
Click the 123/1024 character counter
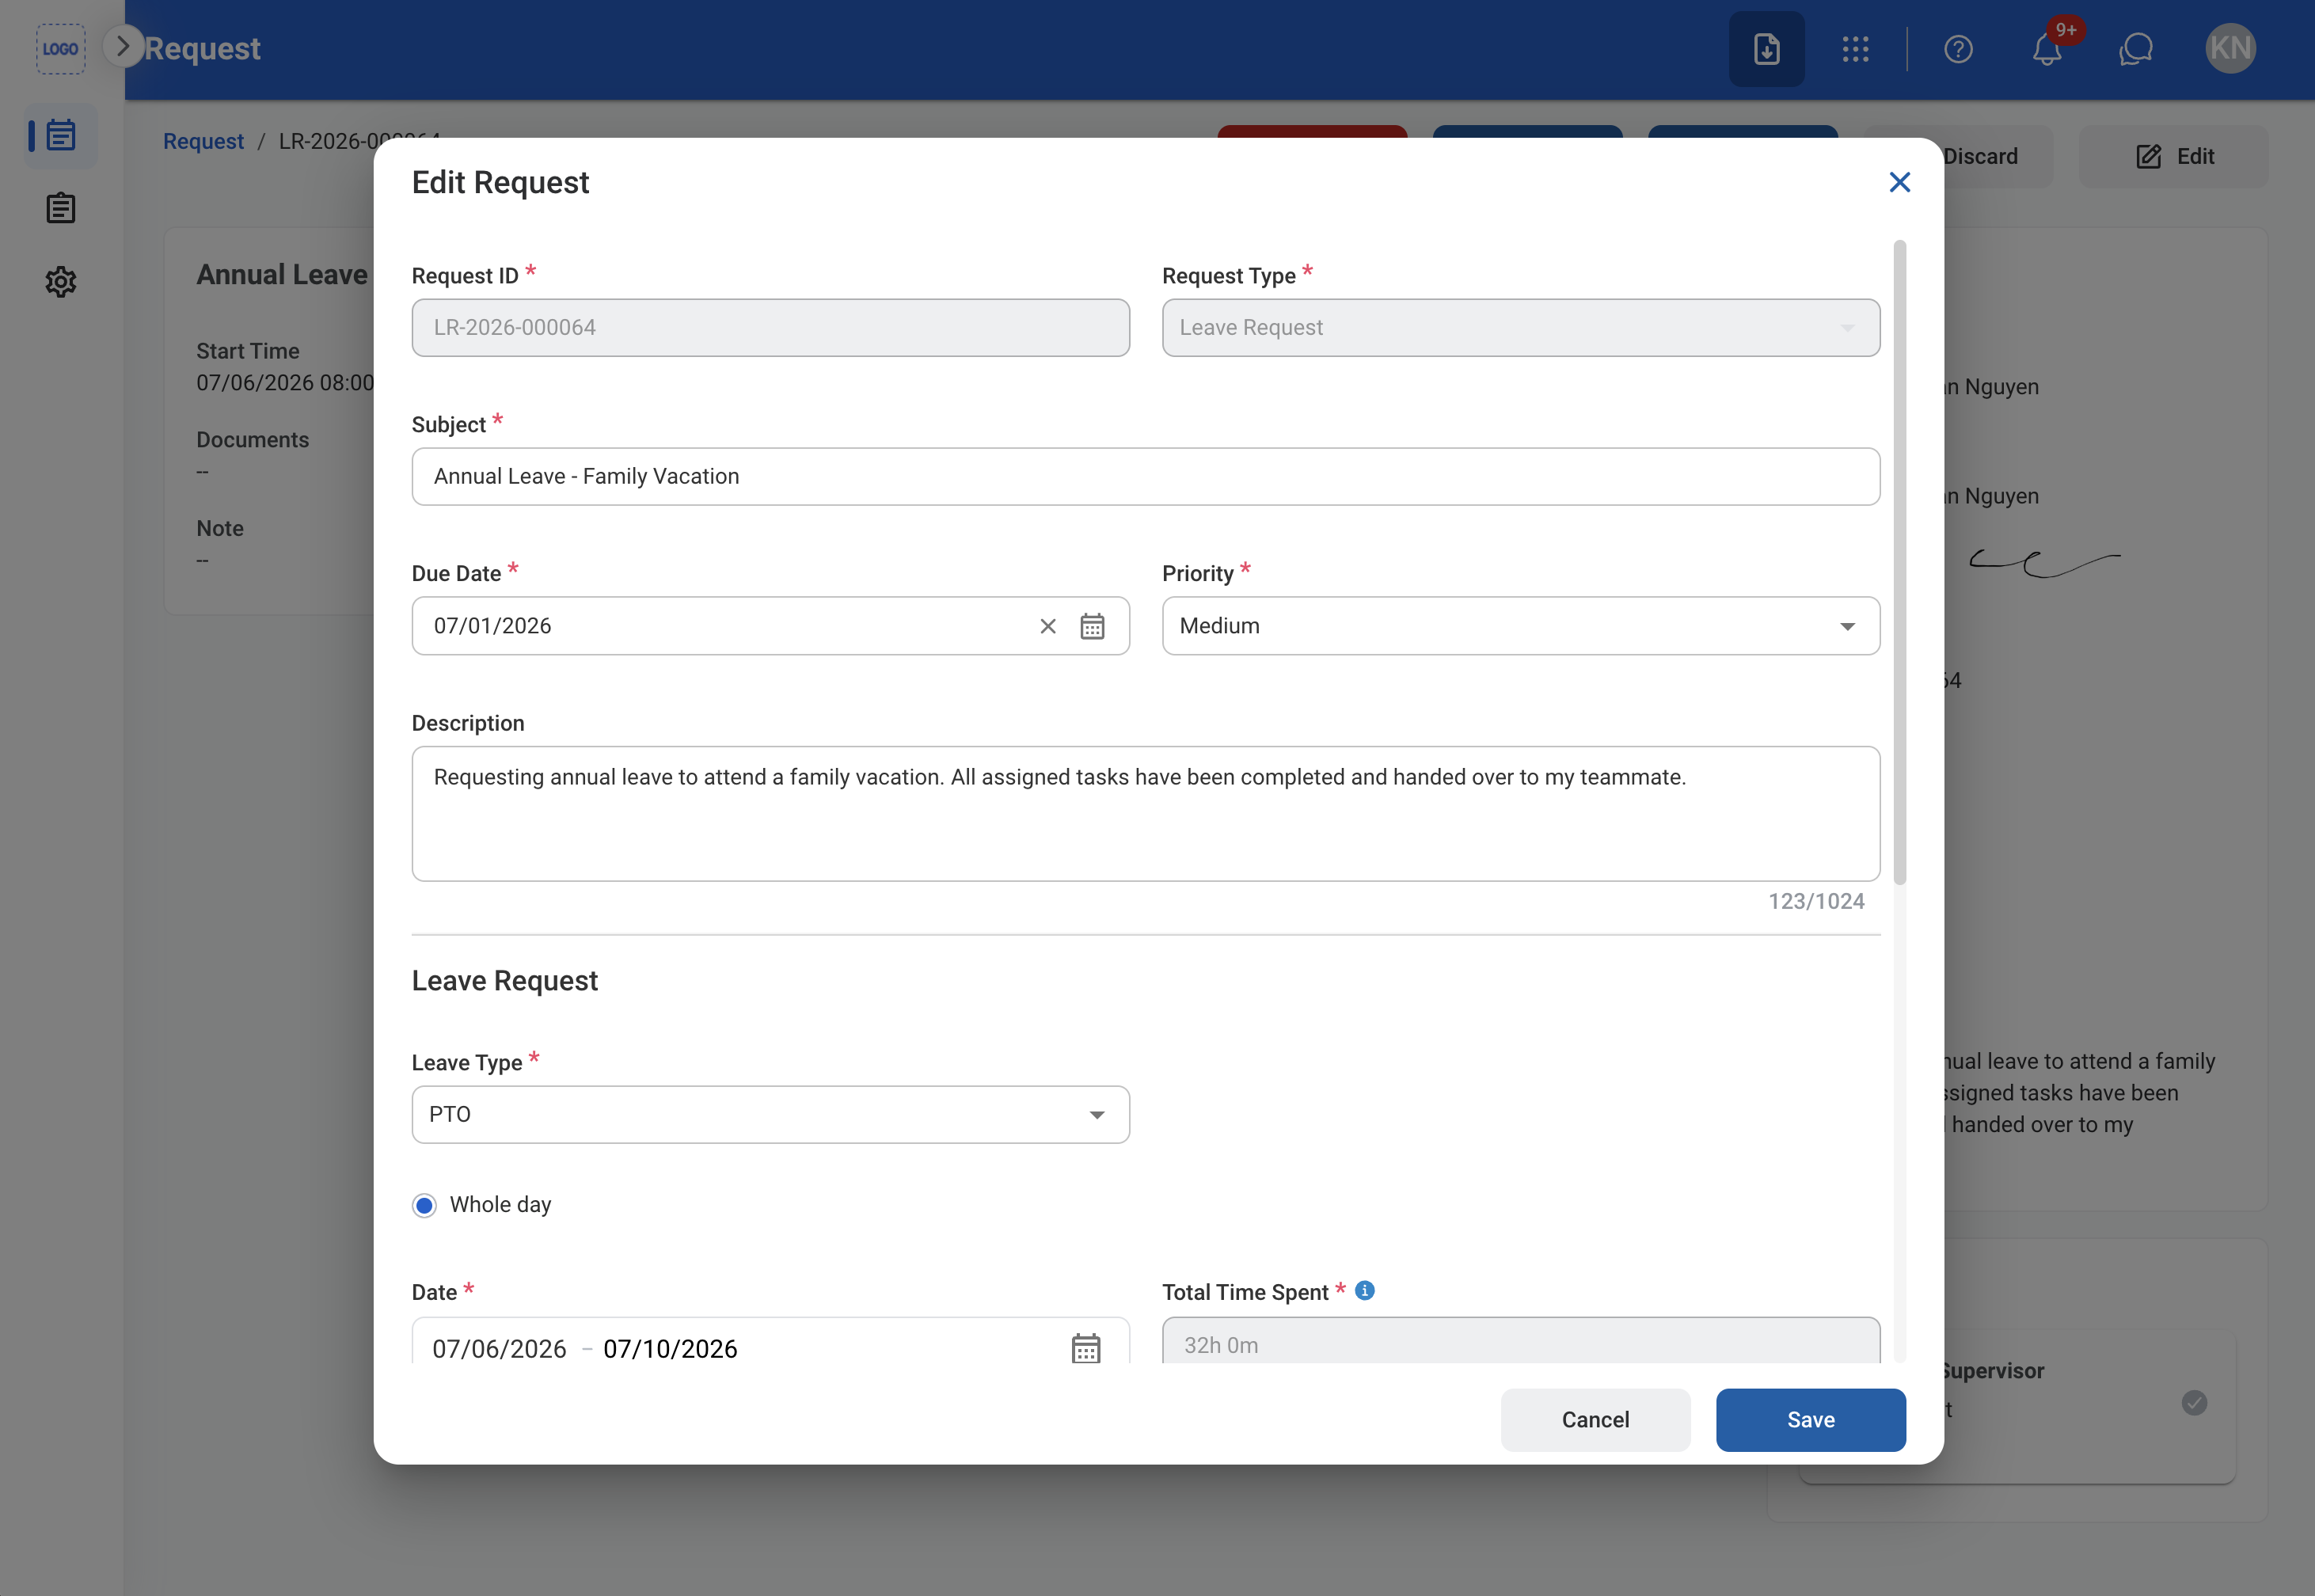click(1816, 901)
